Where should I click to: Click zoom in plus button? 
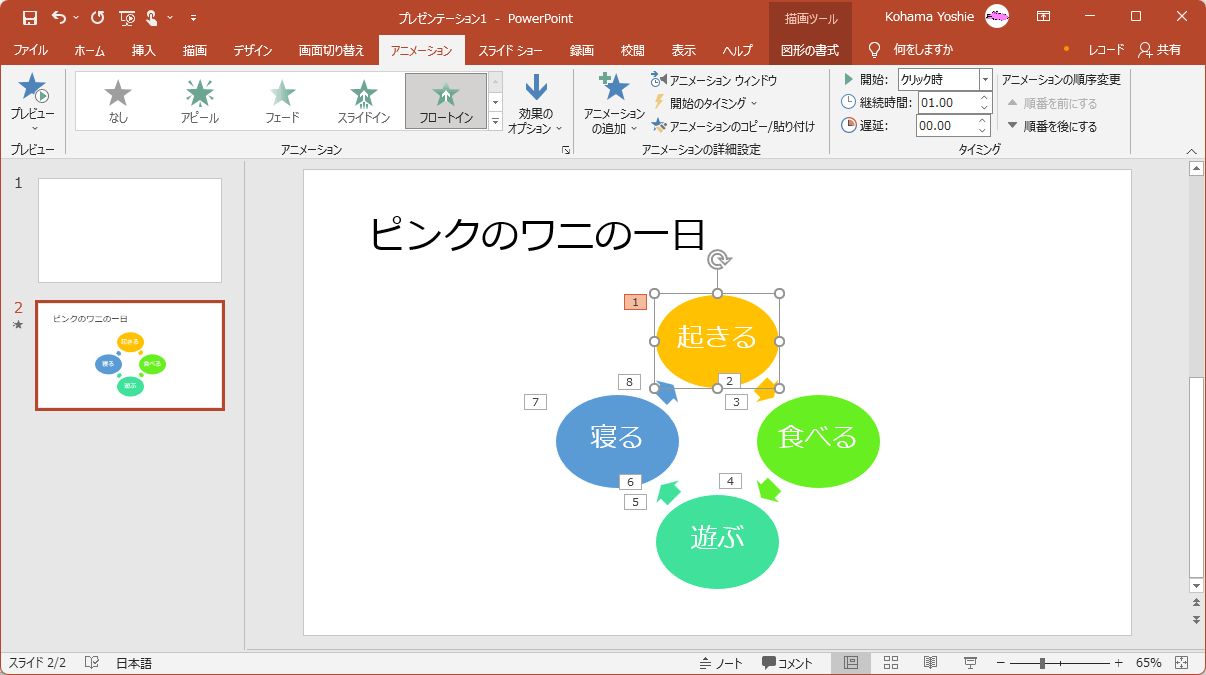[1118, 663]
